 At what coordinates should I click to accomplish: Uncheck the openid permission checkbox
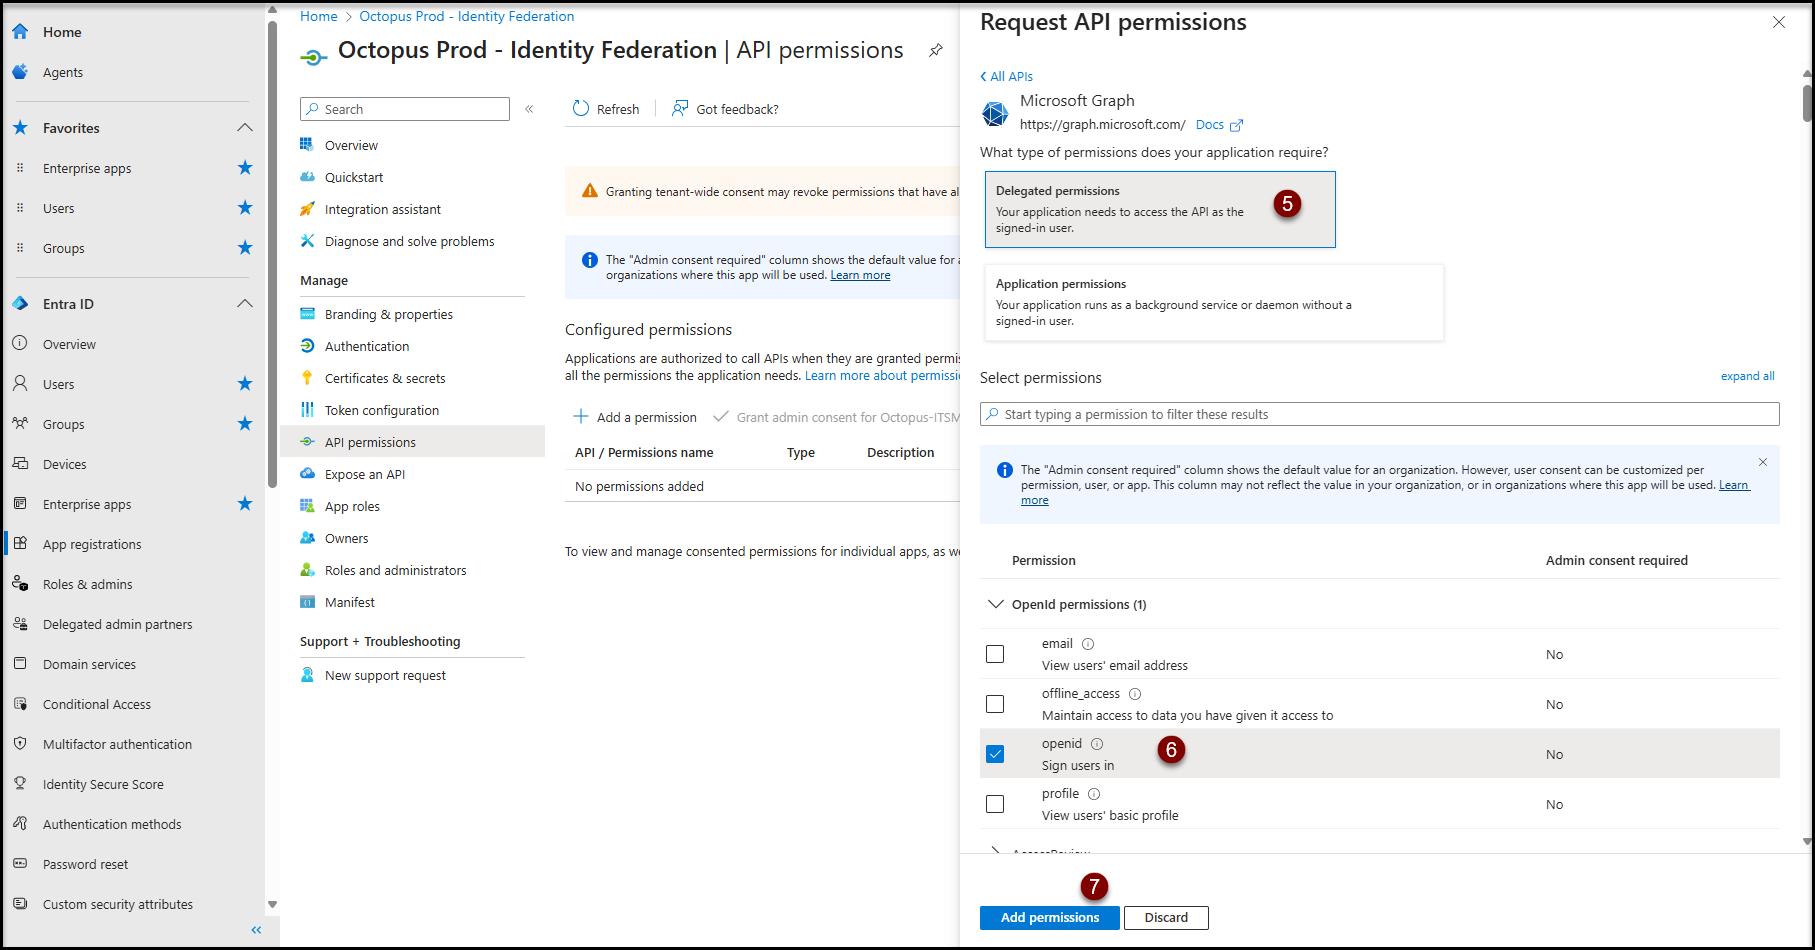[x=995, y=754]
